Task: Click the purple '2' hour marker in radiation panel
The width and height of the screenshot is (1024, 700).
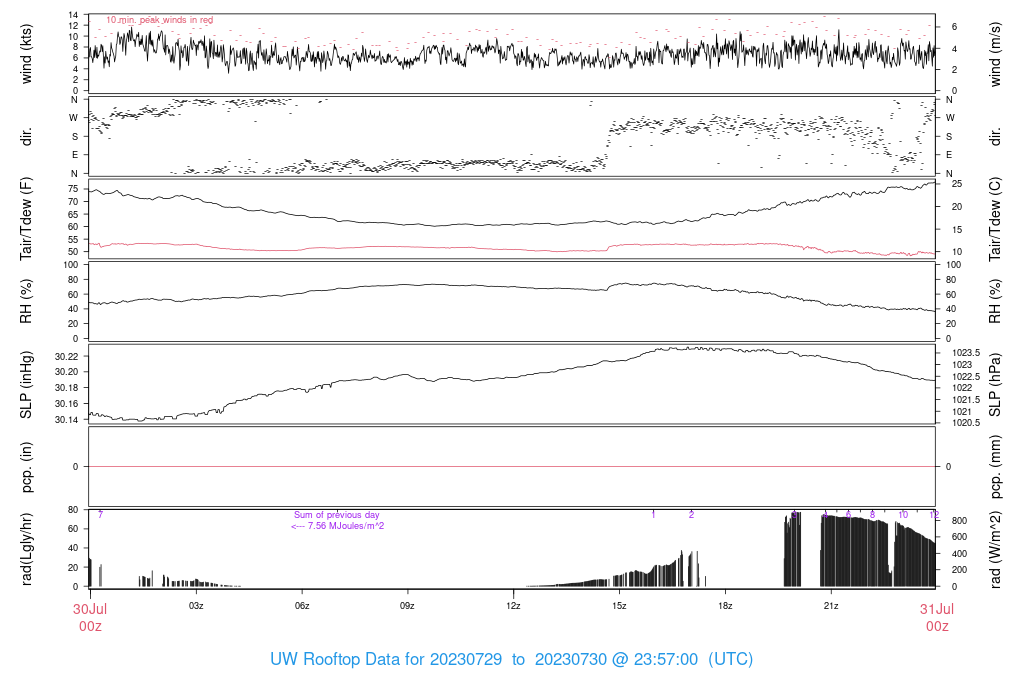Action: pyautogui.click(x=691, y=515)
